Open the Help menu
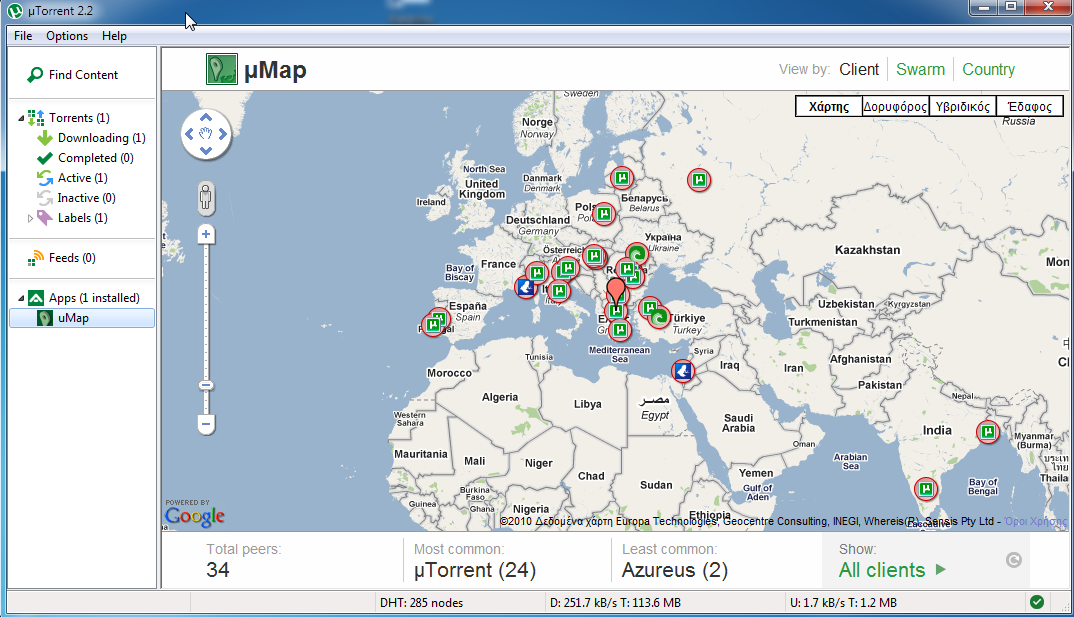1074x617 pixels. pyautogui.click(x=114, y=36)
